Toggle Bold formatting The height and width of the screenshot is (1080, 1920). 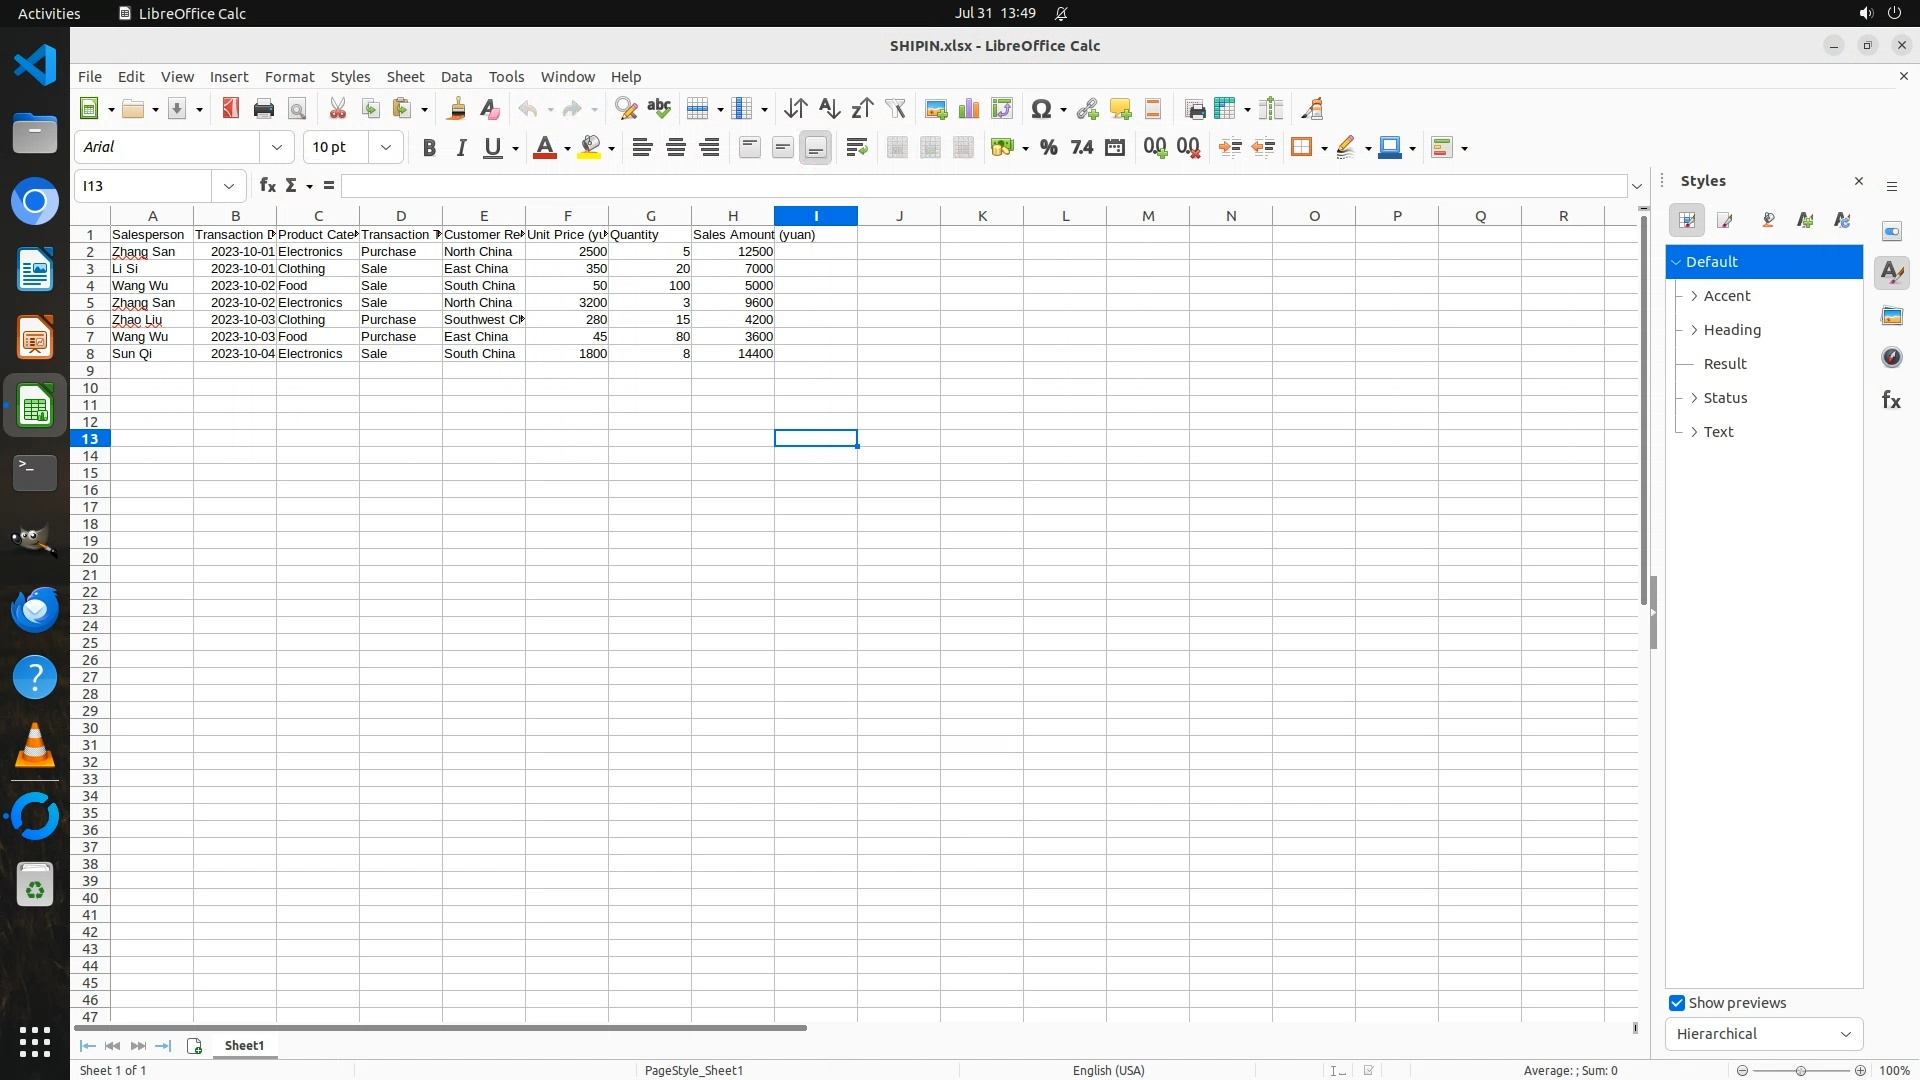(x=429, y=148)
